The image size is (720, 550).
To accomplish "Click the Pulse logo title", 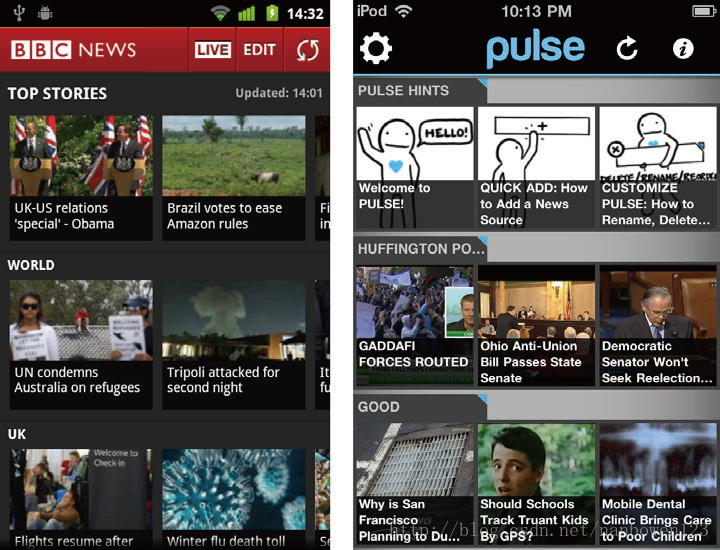I will point(535,50).
